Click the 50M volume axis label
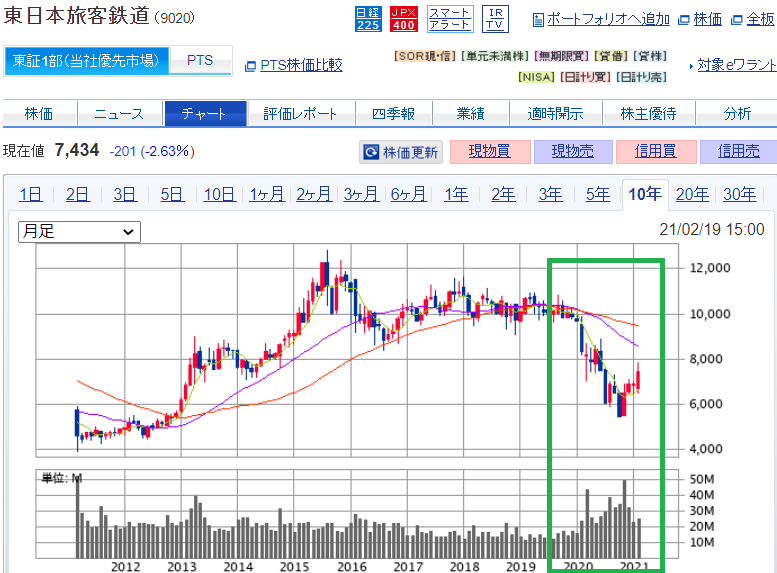The height and width of the screenshot is (573, 777). [702, 479]
